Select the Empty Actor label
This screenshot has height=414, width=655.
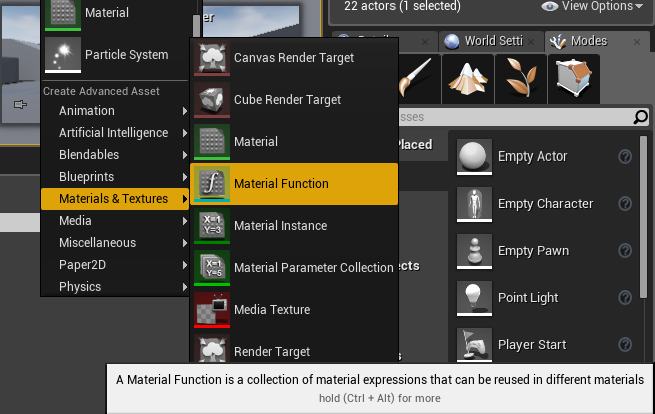pyautogui.click(x=533, y=157)
